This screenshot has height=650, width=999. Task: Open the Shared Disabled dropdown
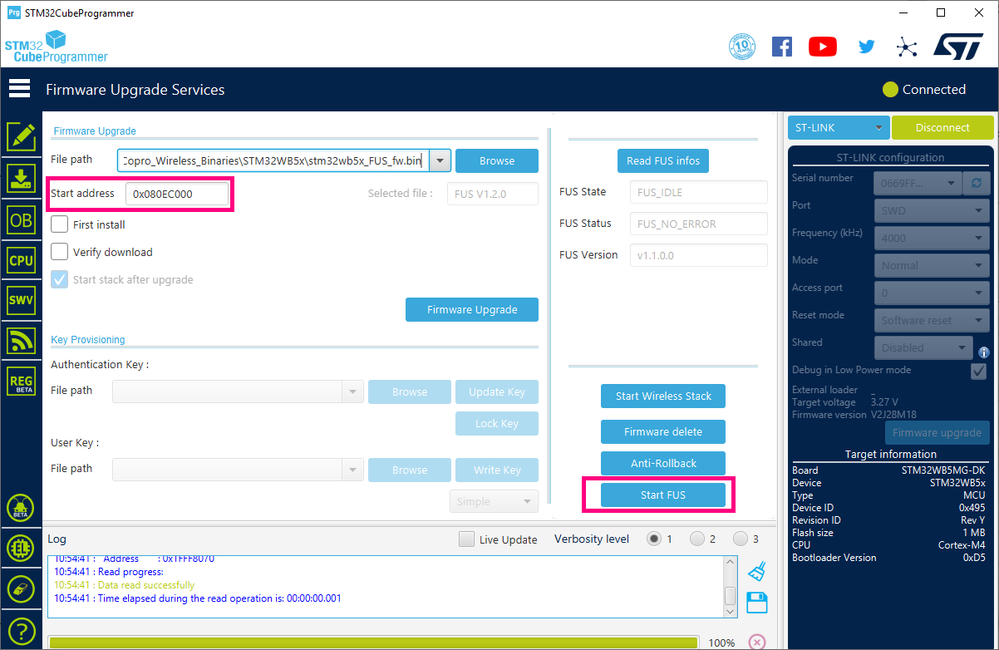[923, 347]
